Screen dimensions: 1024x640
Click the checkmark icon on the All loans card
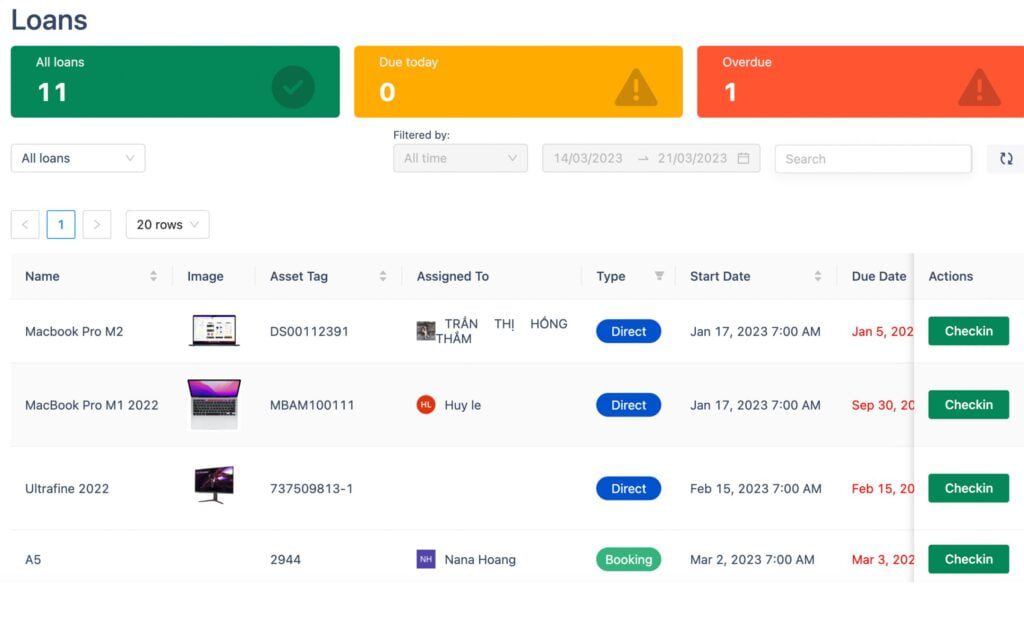(x=292, y=87)
